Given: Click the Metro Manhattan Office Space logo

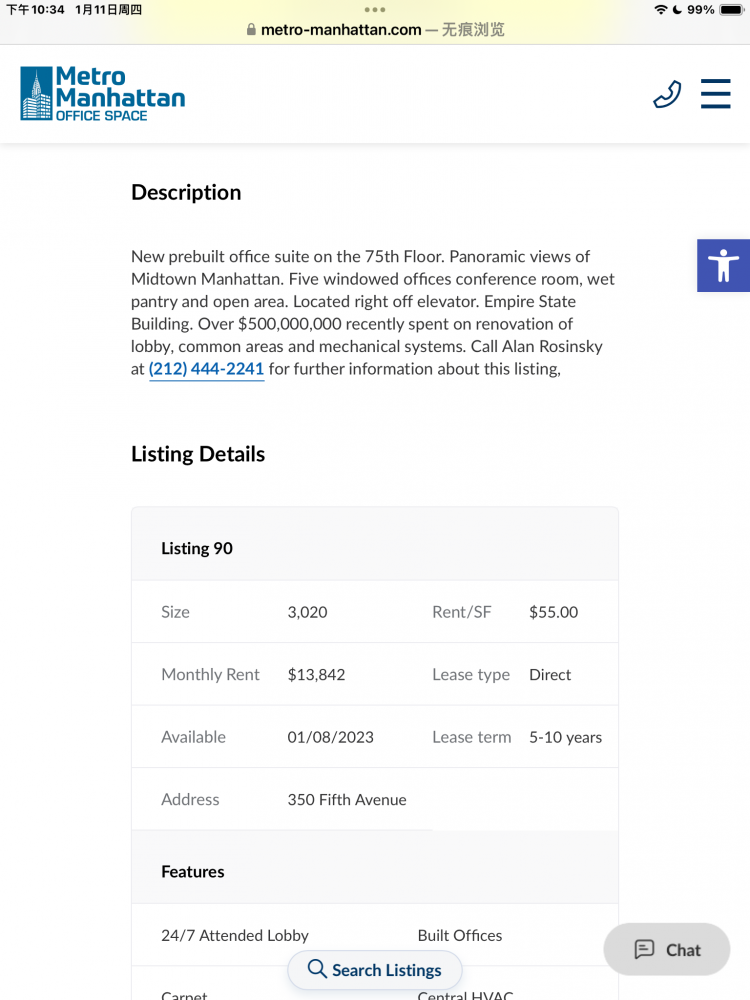Looking at the screenshot, I should [x=103, y=94].
